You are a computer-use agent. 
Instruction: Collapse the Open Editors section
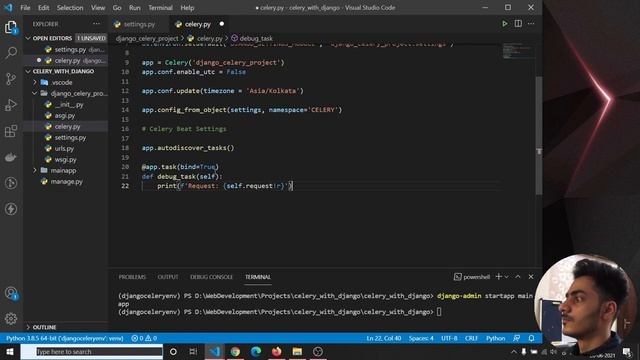coord(28,38)
